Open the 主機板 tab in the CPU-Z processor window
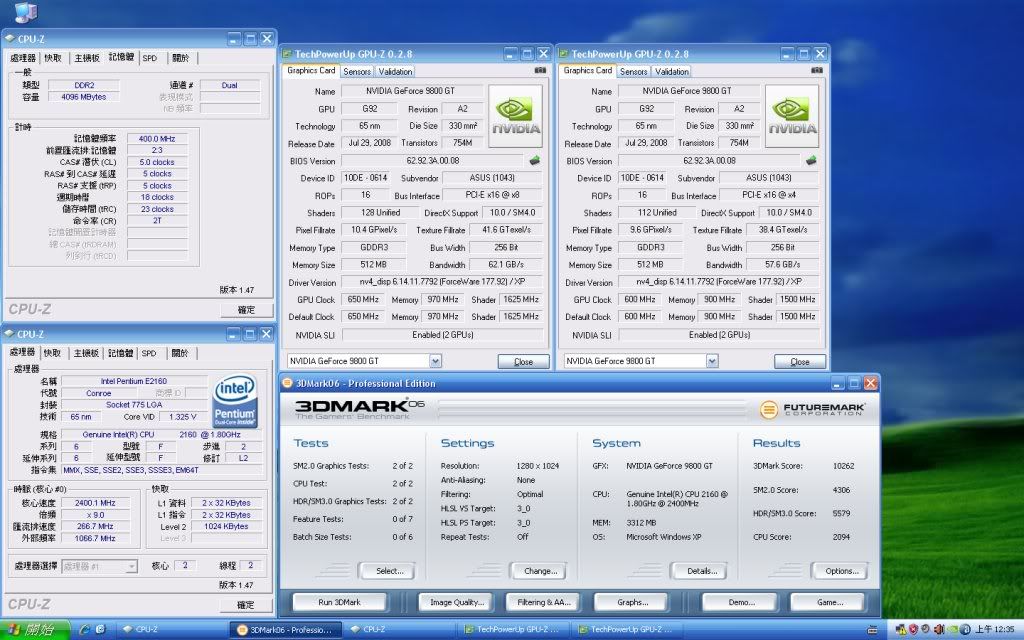This screenshot has height=640, width=1024. (86, 353)
